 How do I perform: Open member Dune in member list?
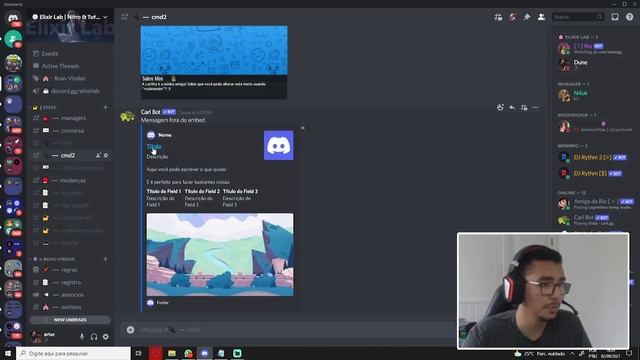coord(580,64)
